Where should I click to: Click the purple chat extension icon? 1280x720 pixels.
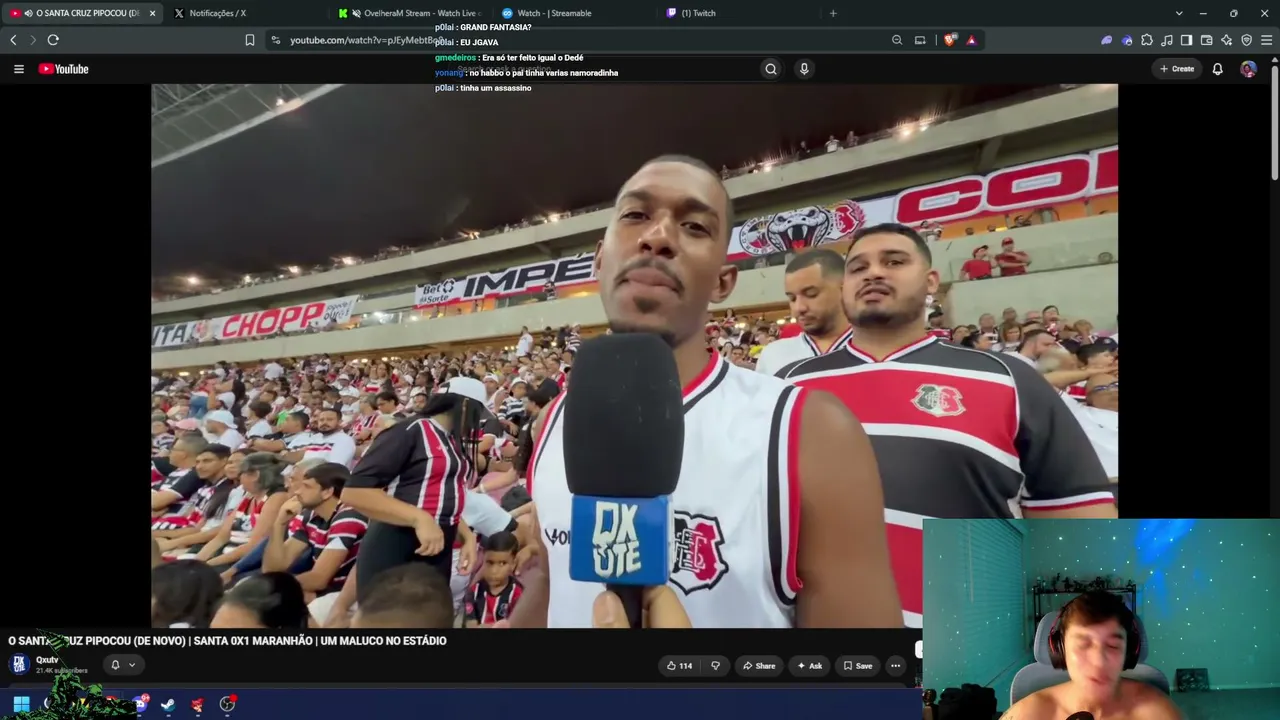pos(1106,40)
